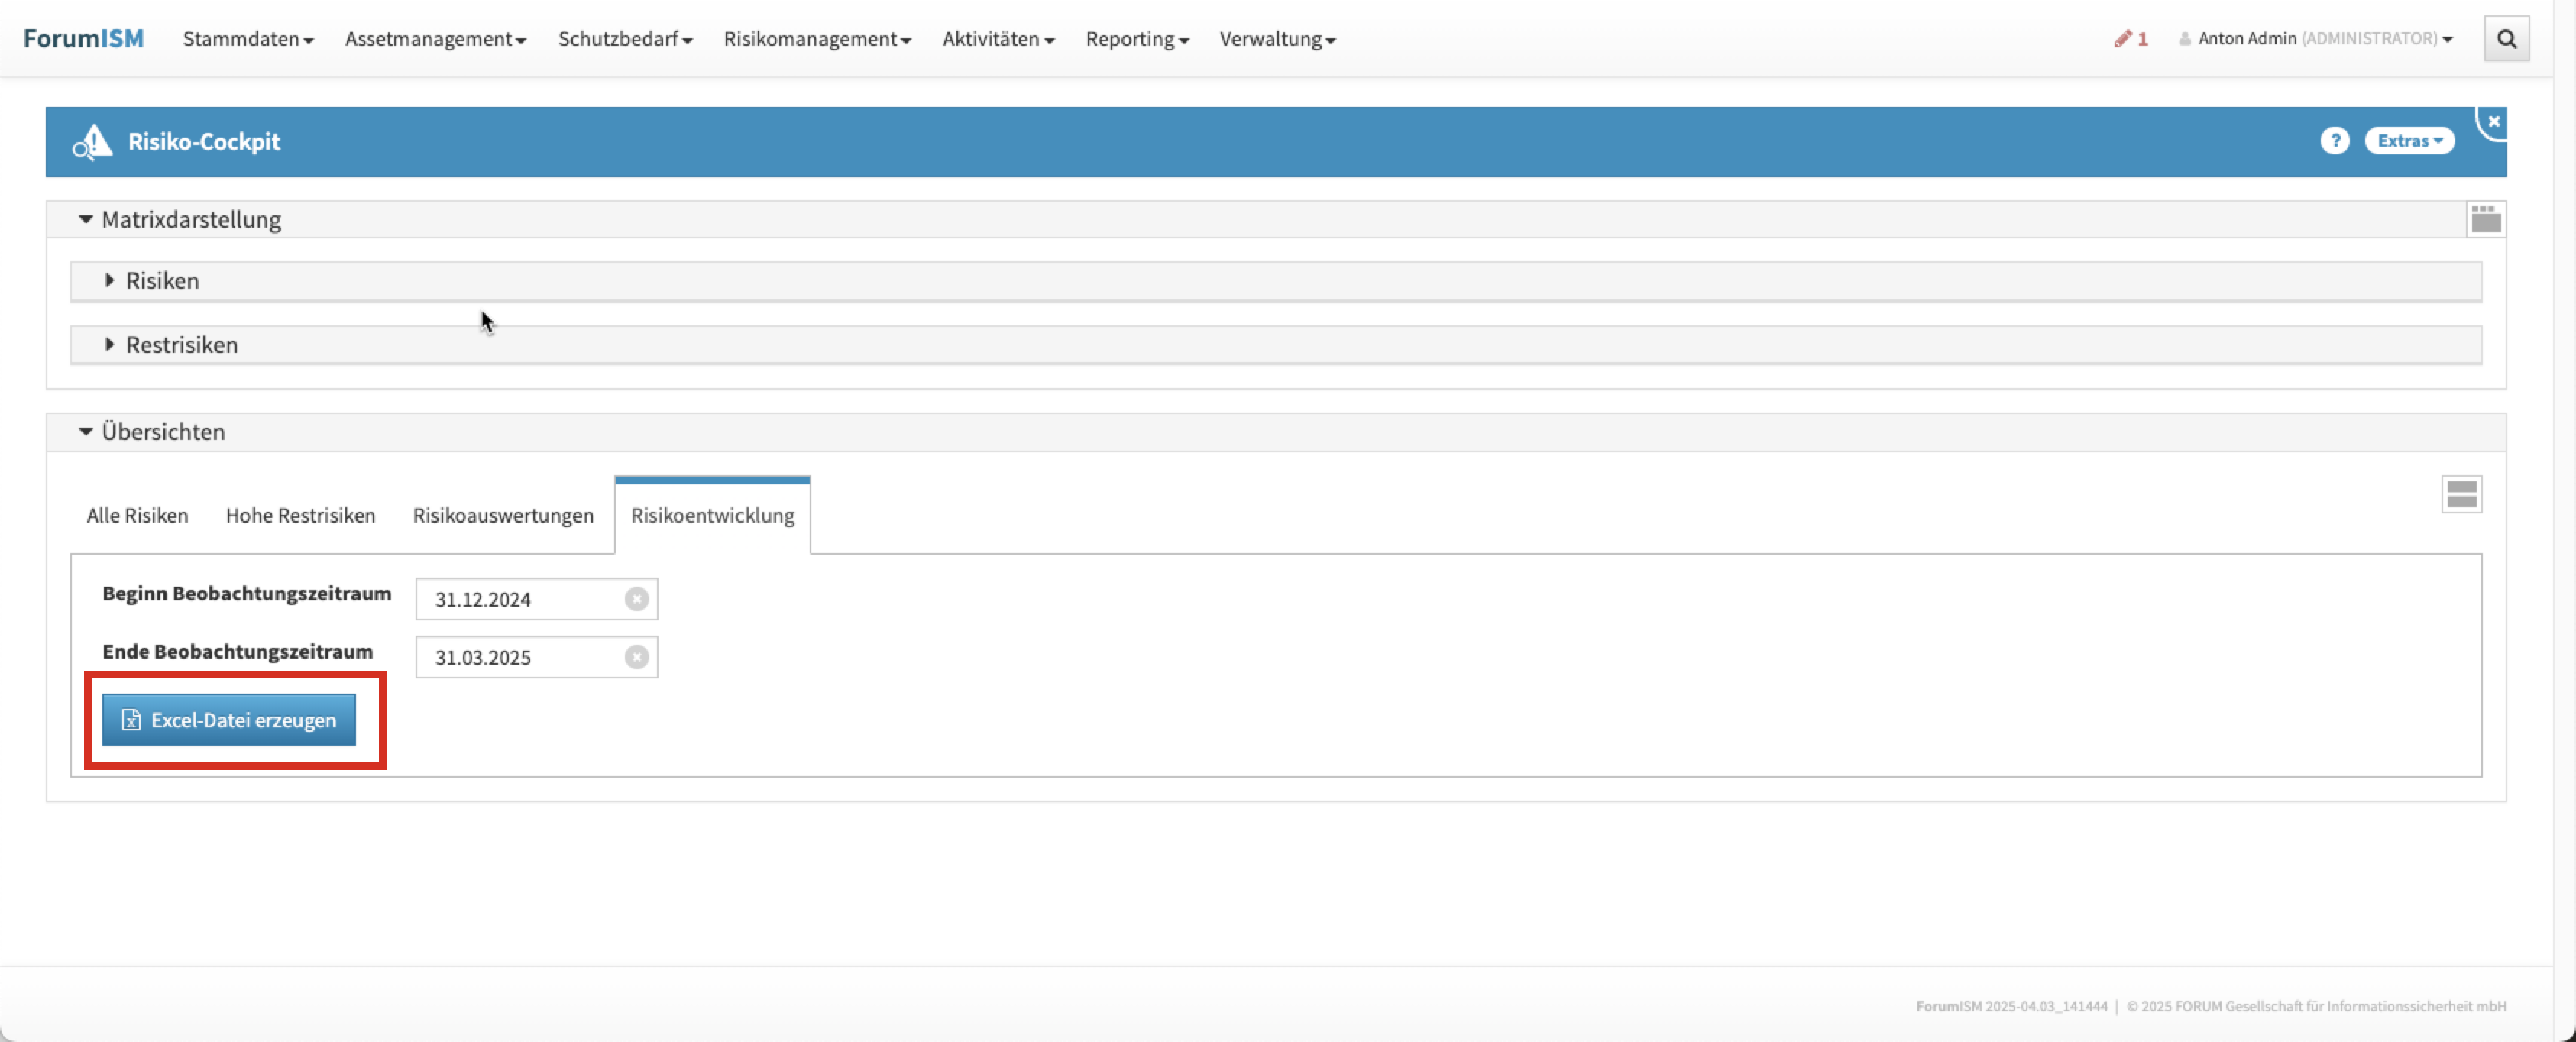This screenshot has width=2576, height=1042.
Task: Click the Übersichten layout toggle icon
Action: tap(2461, 494)
